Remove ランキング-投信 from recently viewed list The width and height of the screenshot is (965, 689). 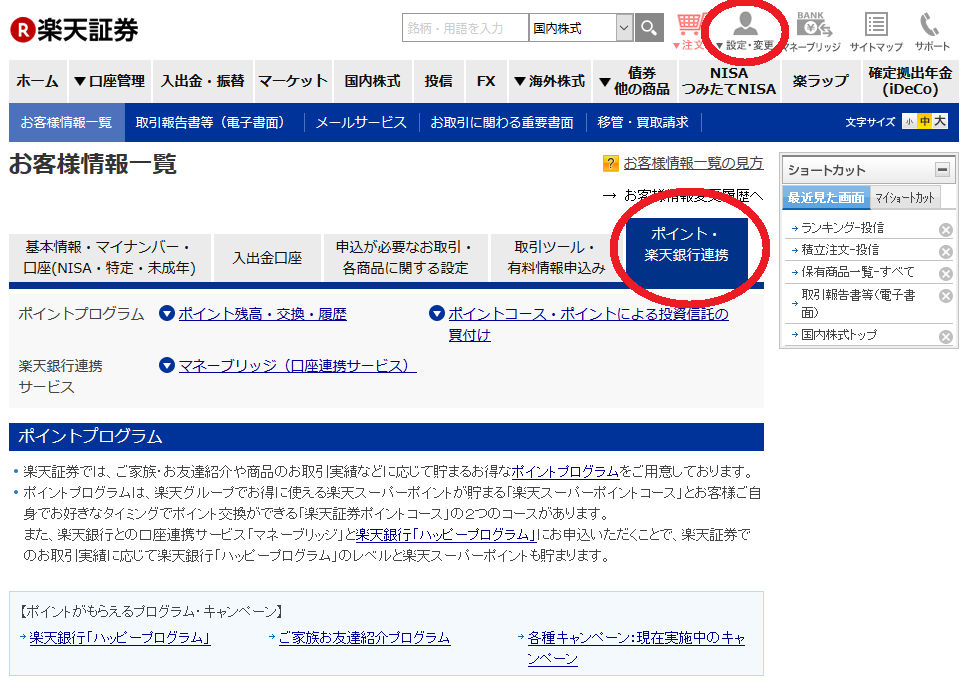[945, 230]
